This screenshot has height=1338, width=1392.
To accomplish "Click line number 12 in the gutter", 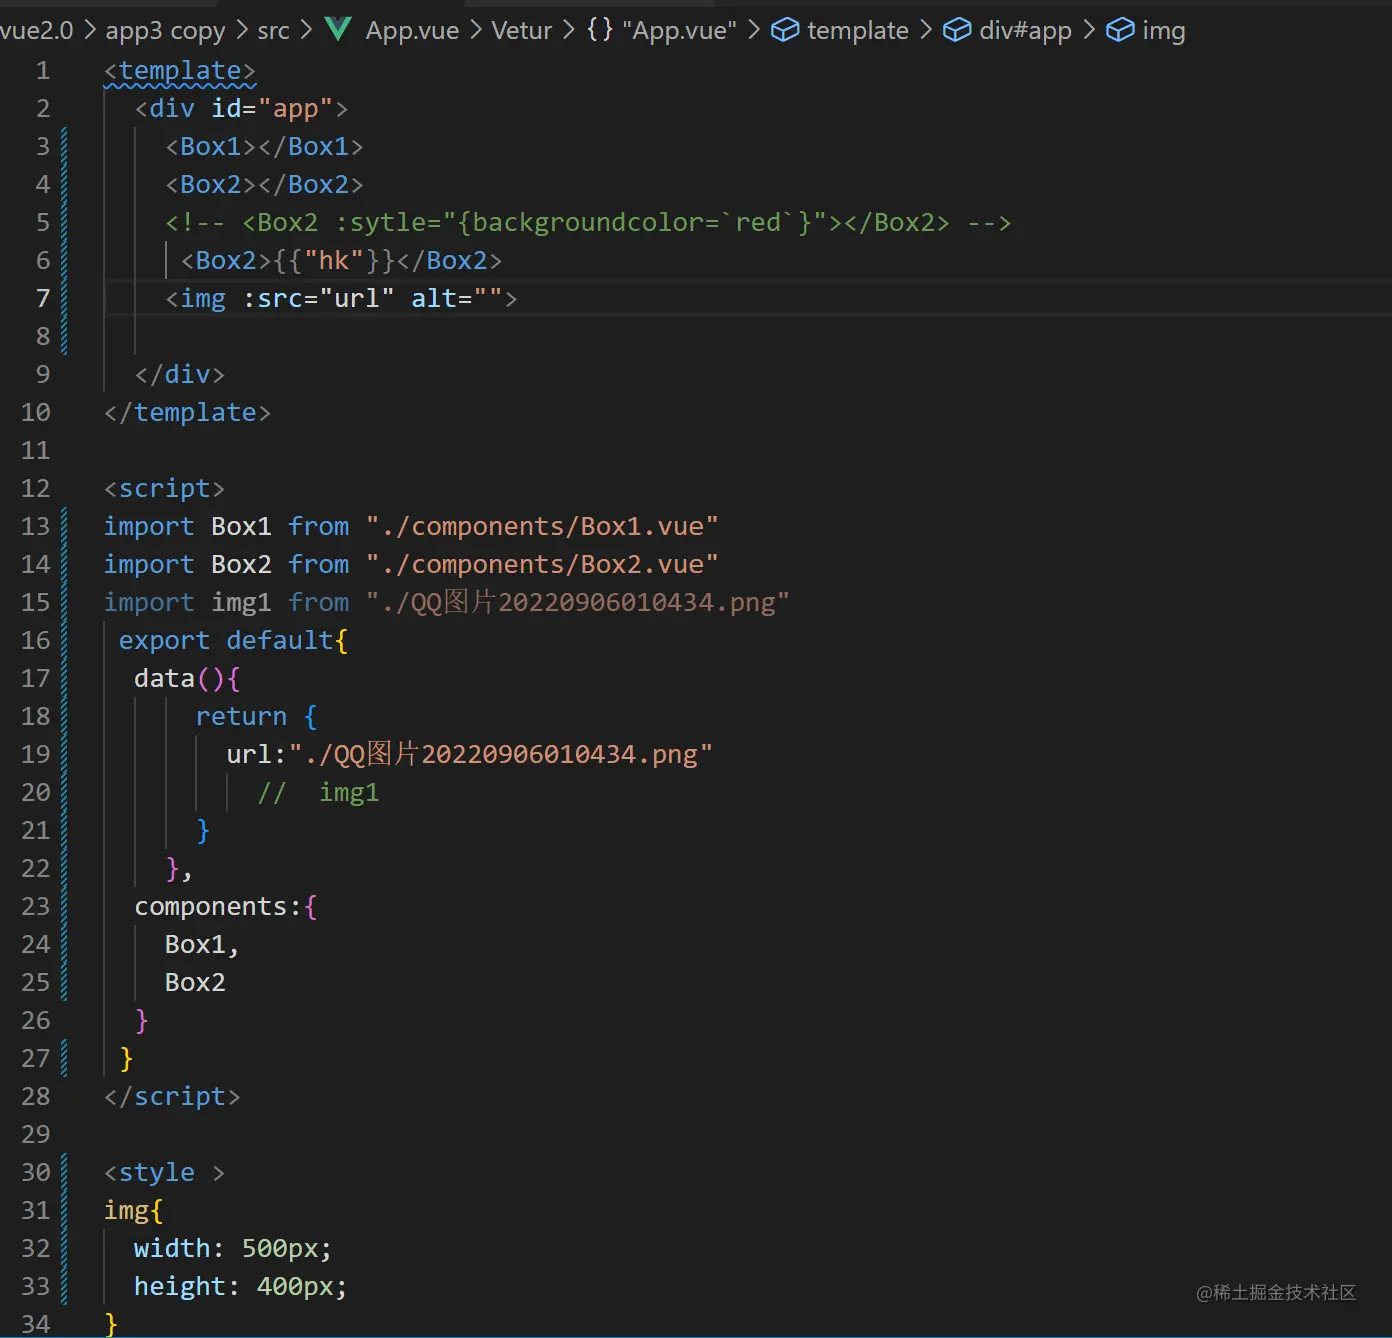I will pos(35,489).
